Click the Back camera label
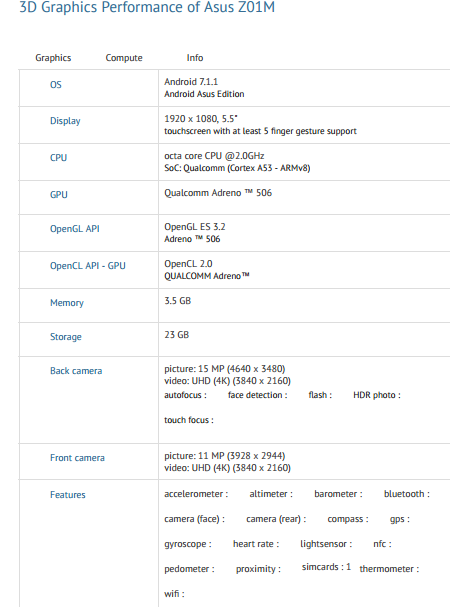This screenshot has width=450, height=607. coord(76,371)
